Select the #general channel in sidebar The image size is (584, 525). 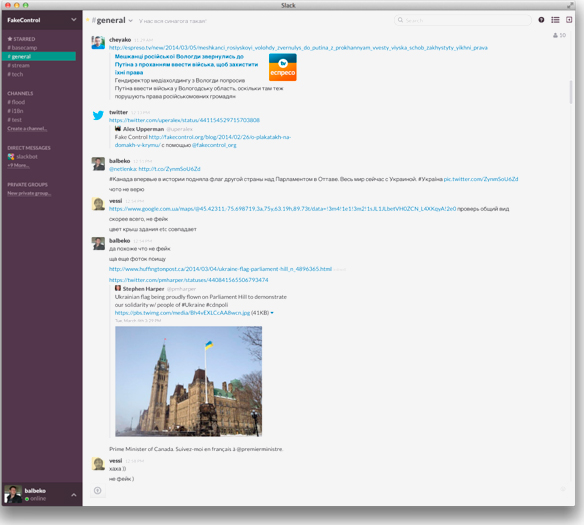click(39, 57)
